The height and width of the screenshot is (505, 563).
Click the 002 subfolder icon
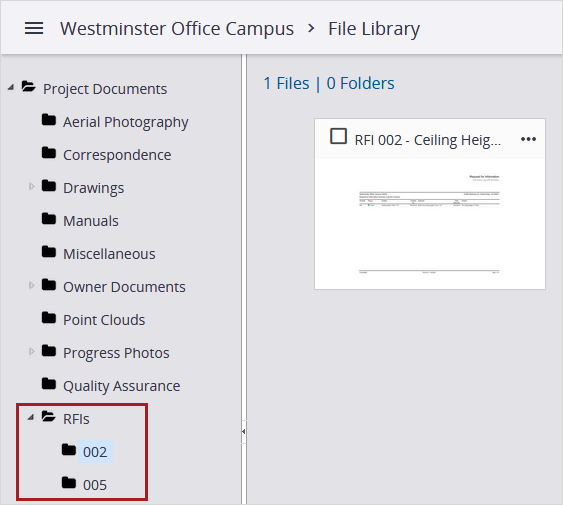pos(69,450)
